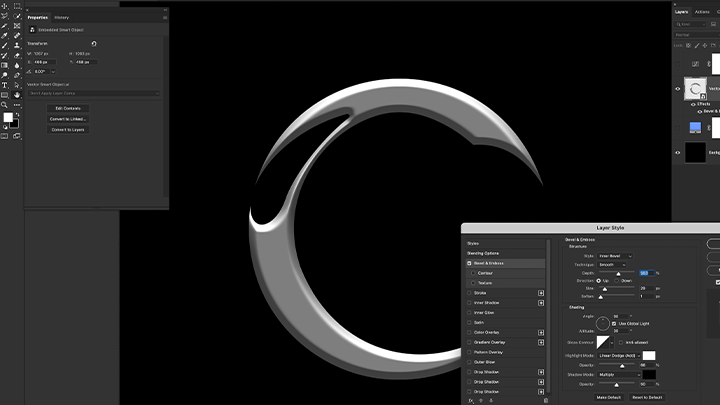Select the Eraser tool
This screenshot has width=720, height=405.
[x=17, y=56]
